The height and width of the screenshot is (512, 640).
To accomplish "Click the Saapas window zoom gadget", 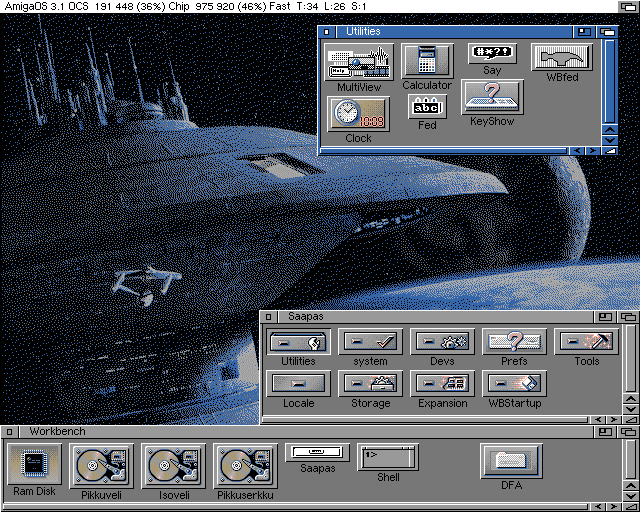I will pyautogui.click(x=605, y=317).
